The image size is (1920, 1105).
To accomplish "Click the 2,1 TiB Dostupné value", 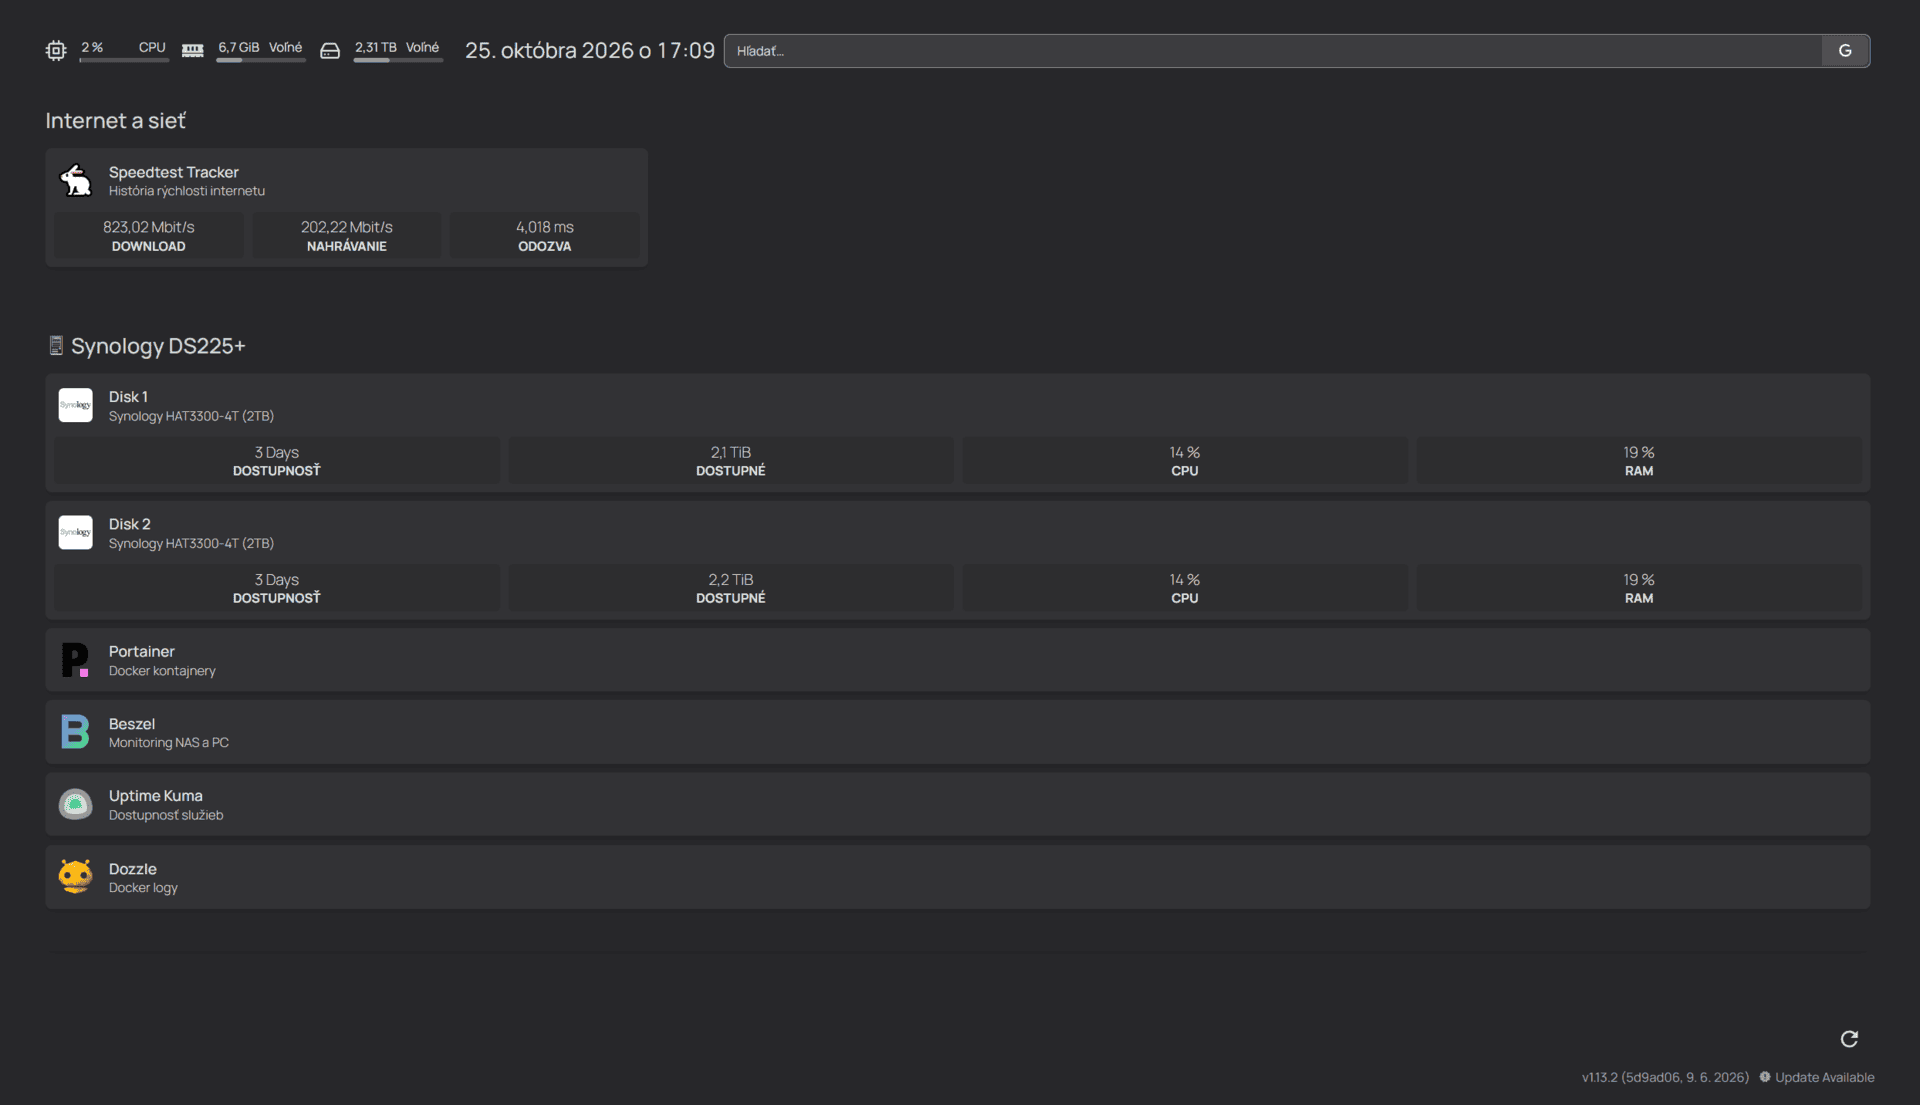I will pyautogui.click(x=731, y=452).
